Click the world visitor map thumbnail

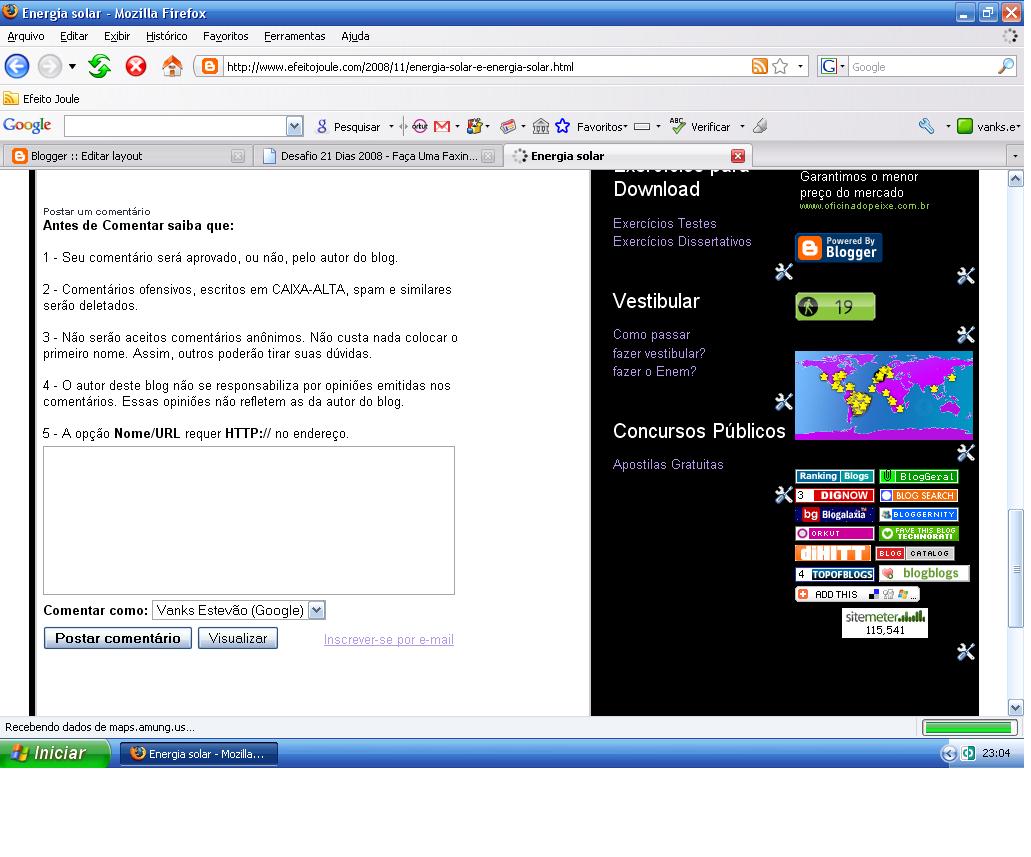(884, 395)
